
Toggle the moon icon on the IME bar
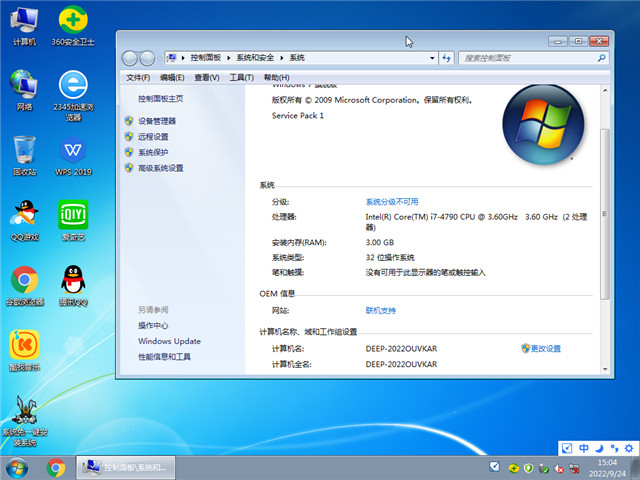[599, 448]
